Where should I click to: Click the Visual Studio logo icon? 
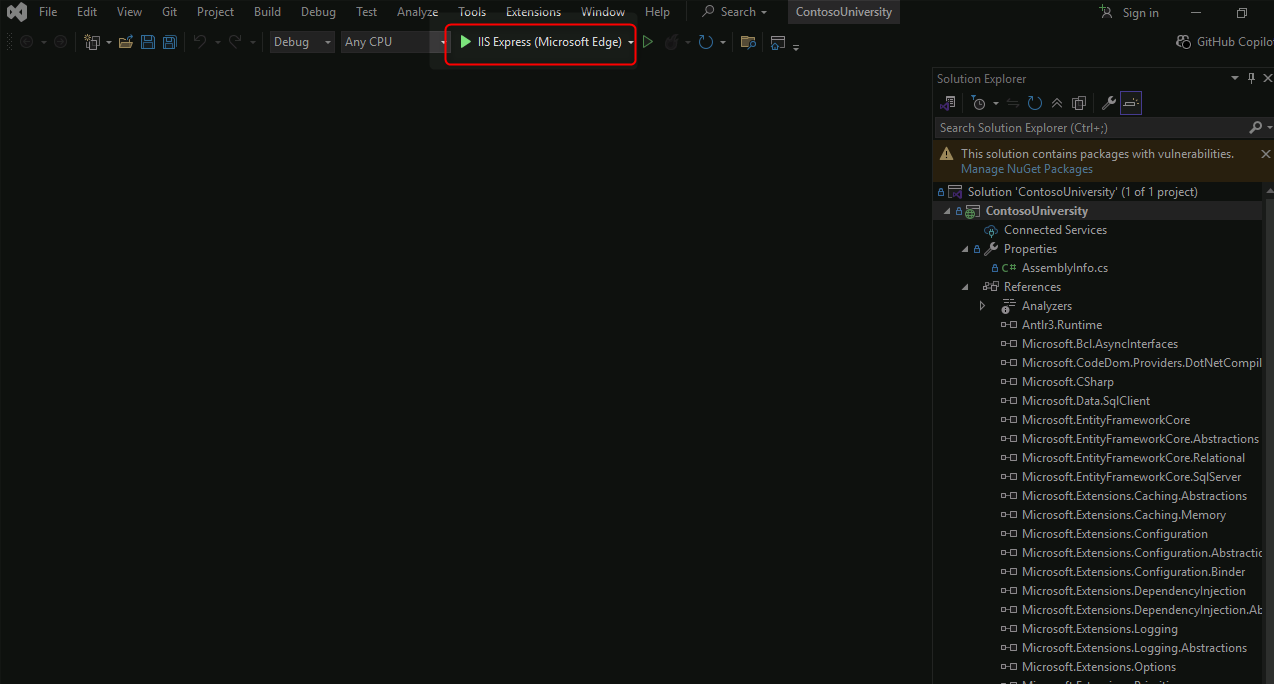tap(17, 12)
